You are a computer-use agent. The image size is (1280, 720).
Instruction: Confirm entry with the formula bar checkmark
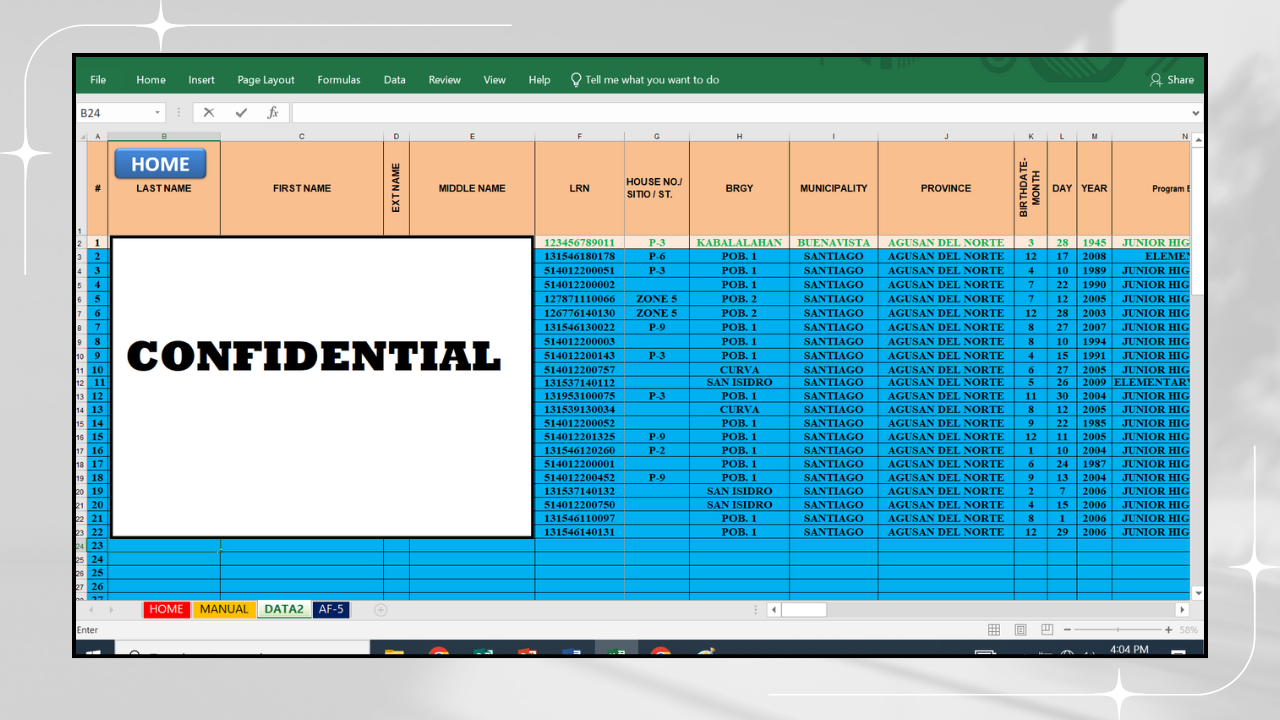pos(241,113)
